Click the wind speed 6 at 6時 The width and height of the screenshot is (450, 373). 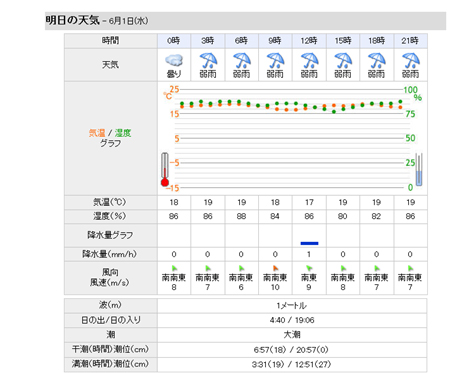pos(241,287)
